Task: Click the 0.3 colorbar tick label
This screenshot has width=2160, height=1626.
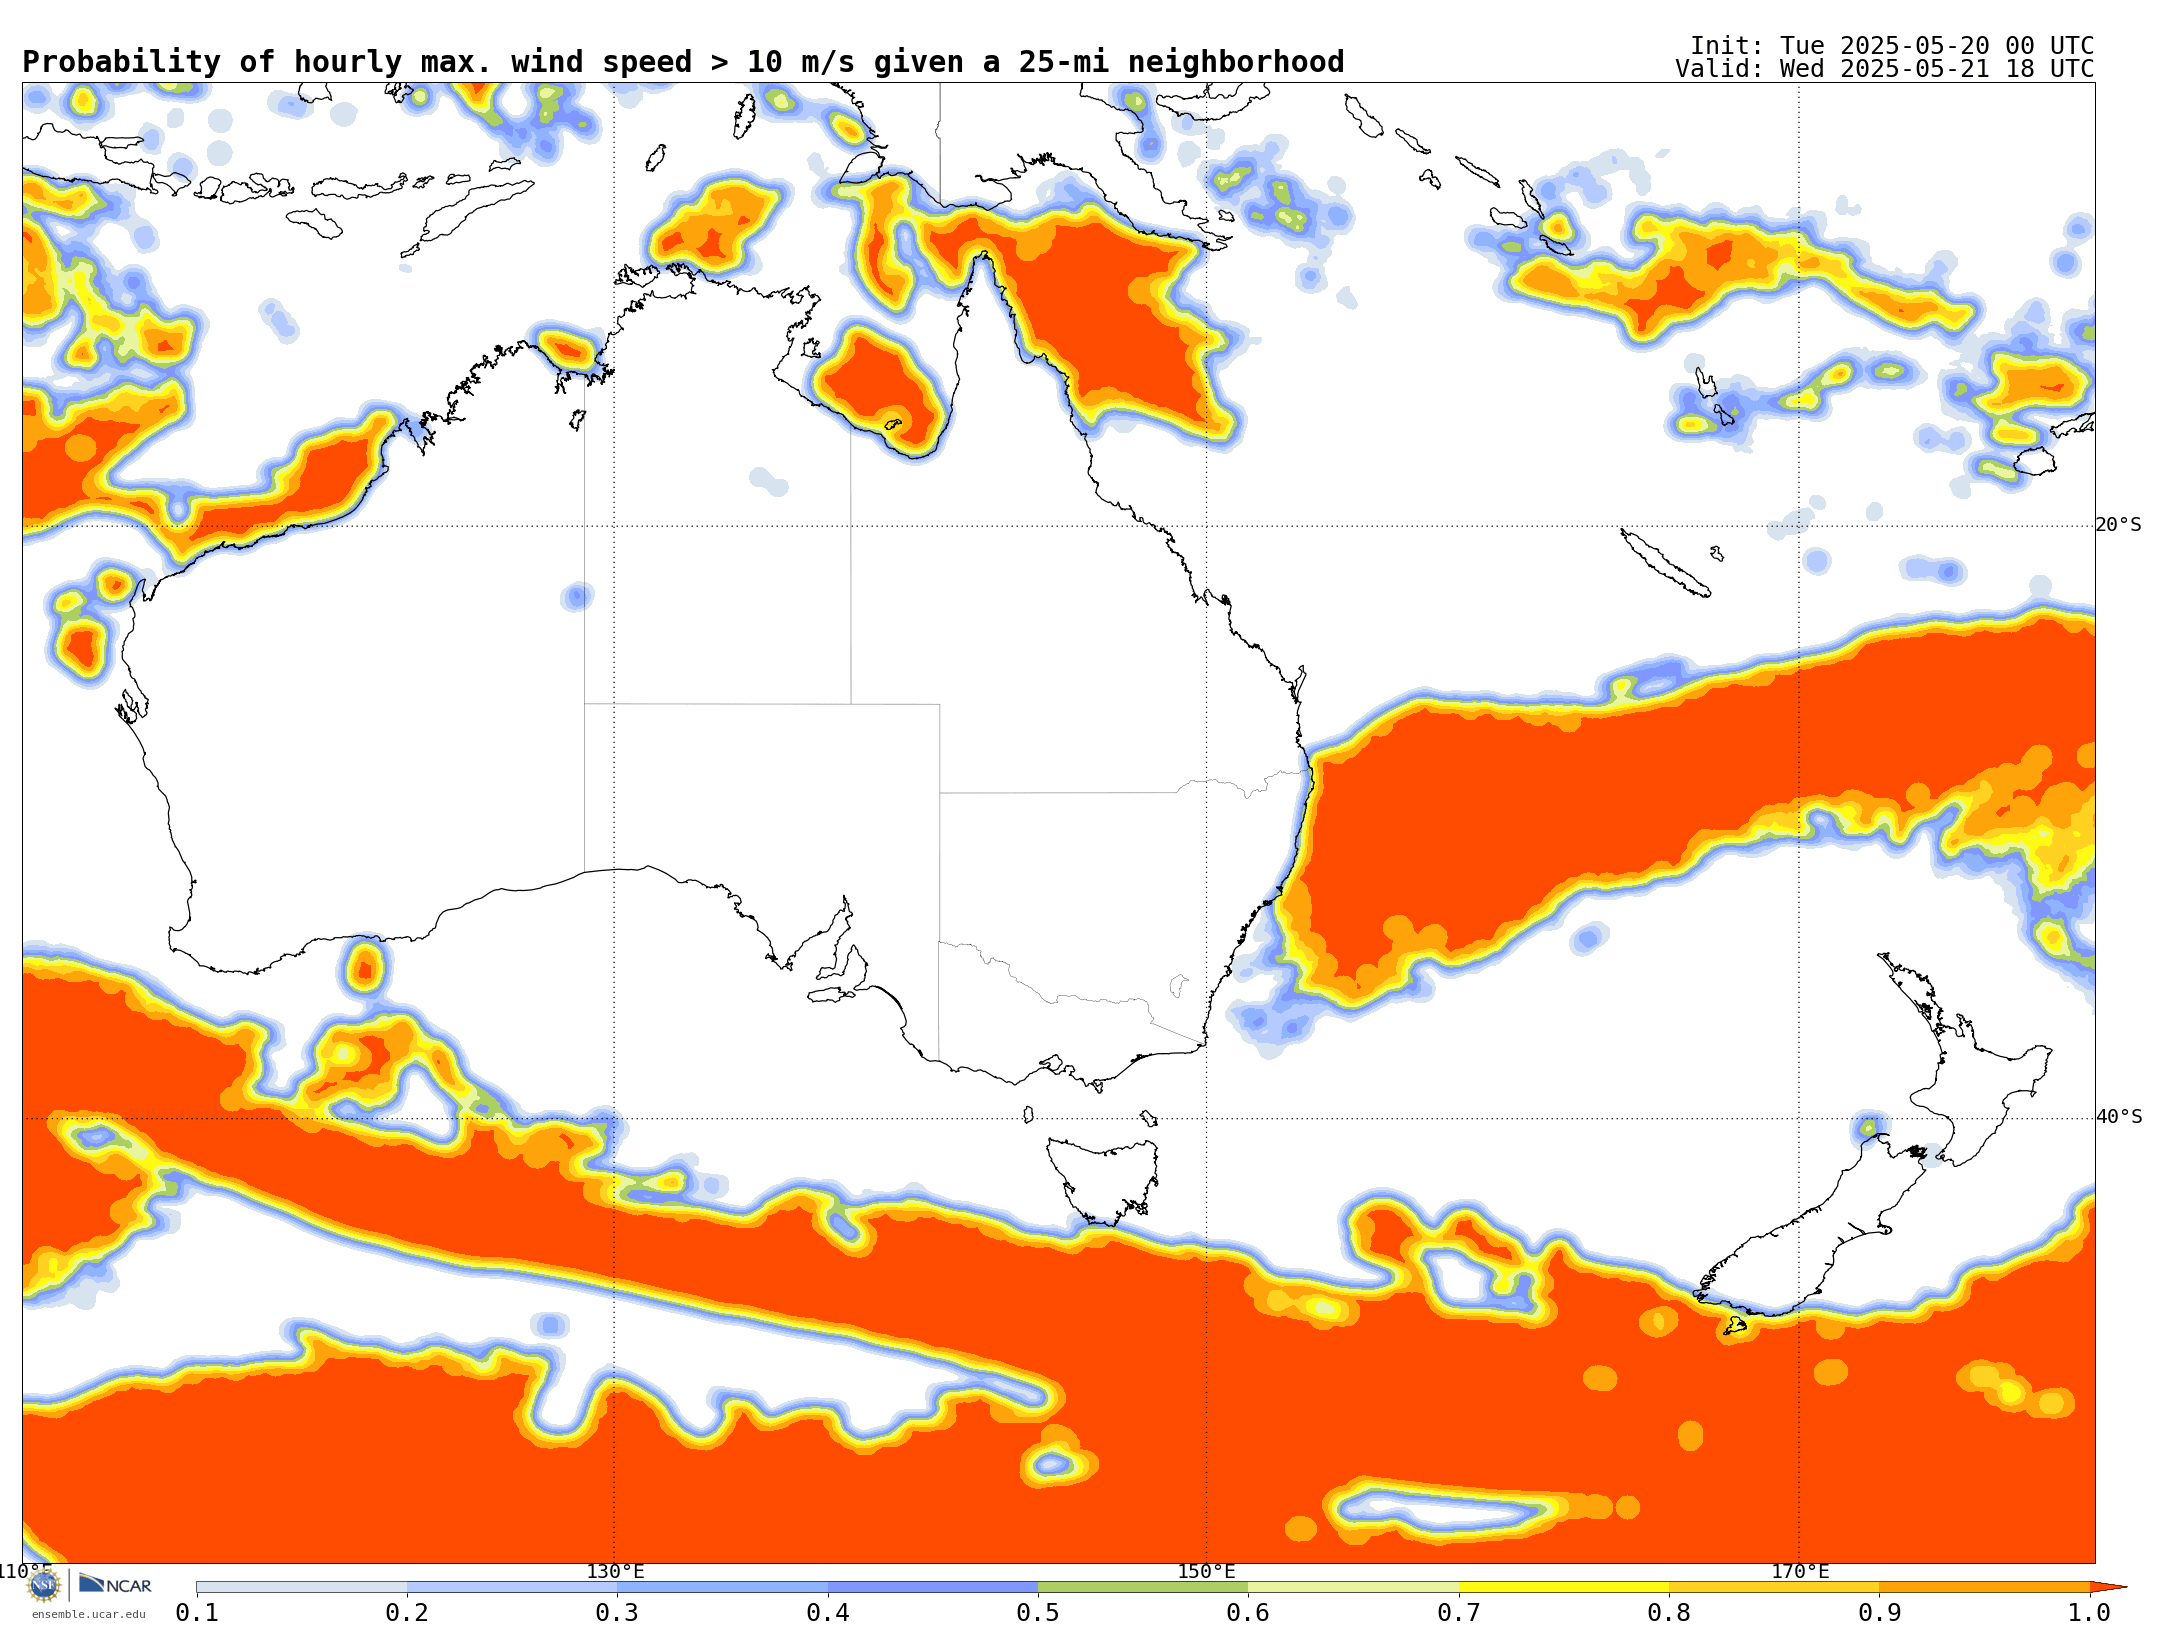Action: [x=617, y=1612]
